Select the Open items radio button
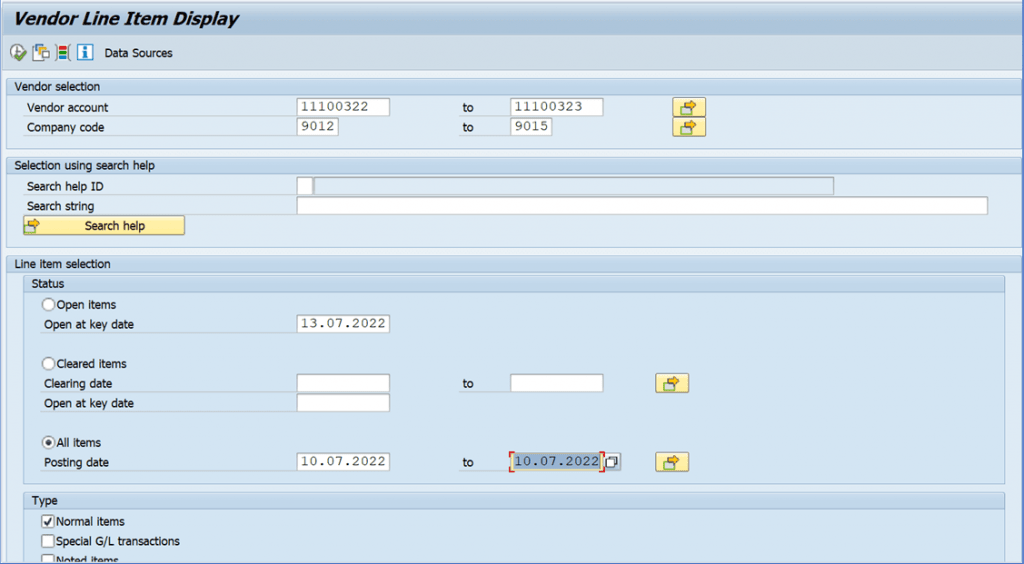 (48, 305)
